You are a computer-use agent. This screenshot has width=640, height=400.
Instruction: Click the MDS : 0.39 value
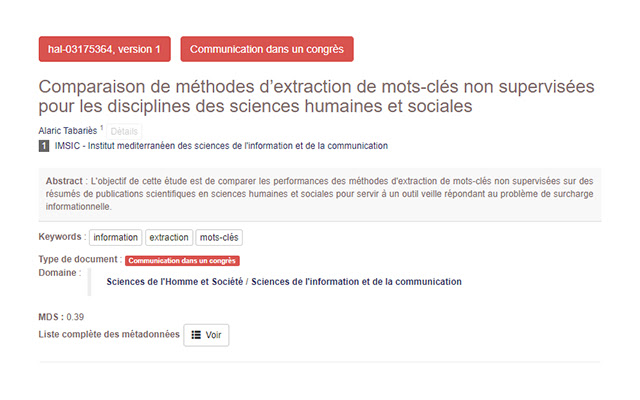point(61,317)
